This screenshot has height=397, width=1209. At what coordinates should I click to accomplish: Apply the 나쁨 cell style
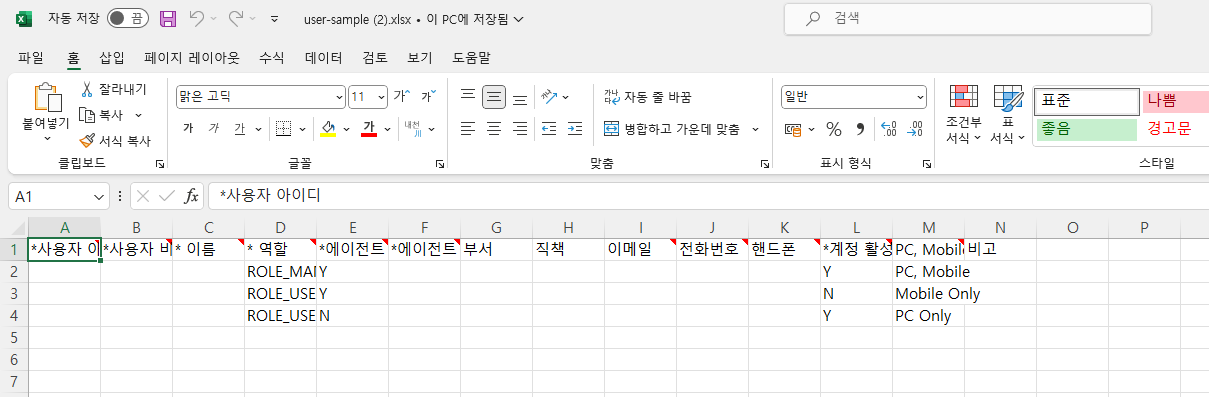click(1175, 101)
